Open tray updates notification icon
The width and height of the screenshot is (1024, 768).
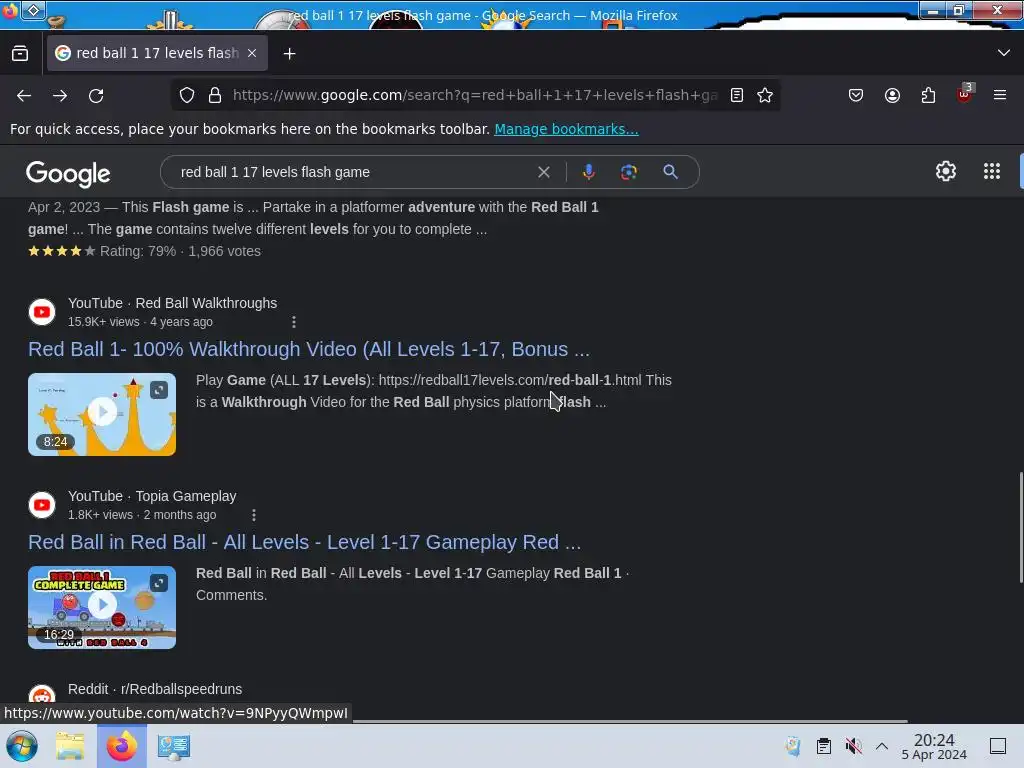[x=793, y=746]
